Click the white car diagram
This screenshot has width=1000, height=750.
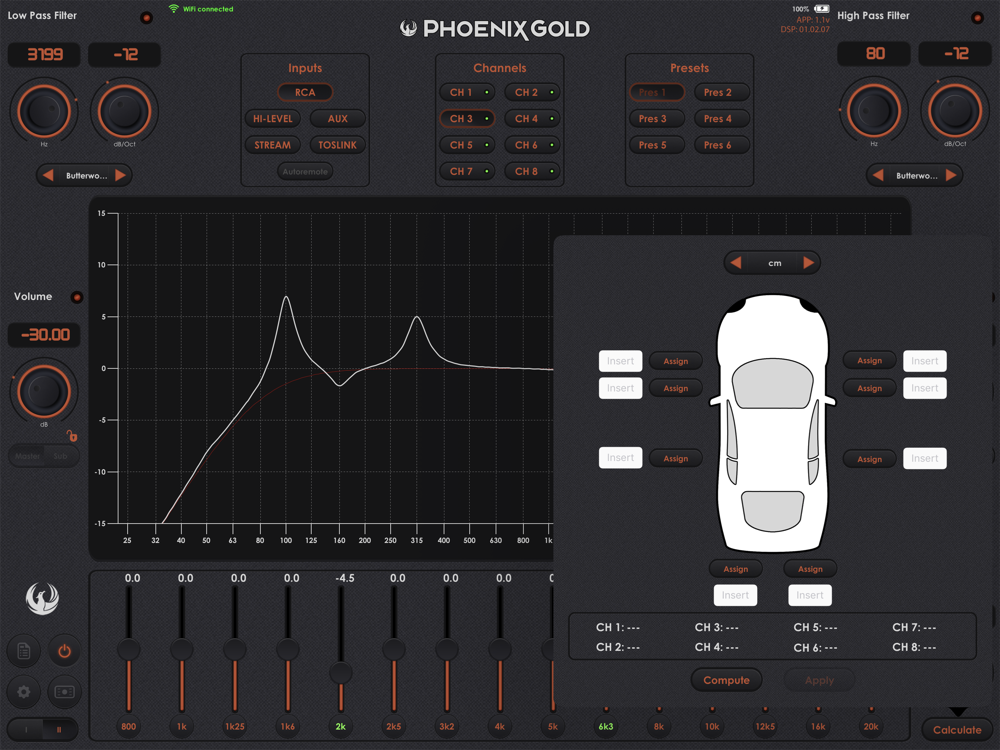[x=772, y=422]
